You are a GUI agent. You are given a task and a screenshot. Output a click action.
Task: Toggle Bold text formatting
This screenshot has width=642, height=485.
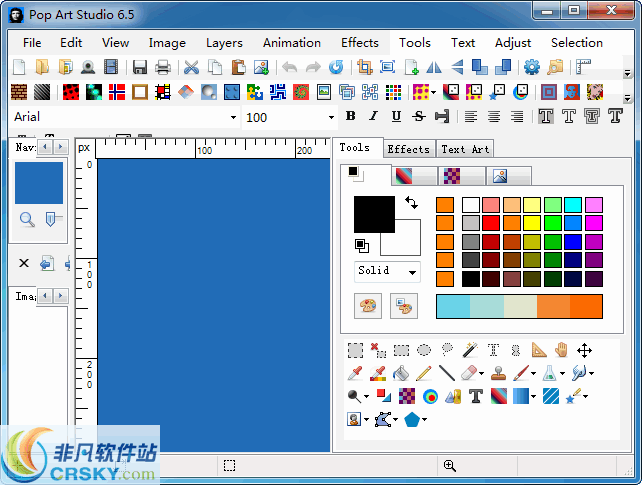(x=350, y=116)
